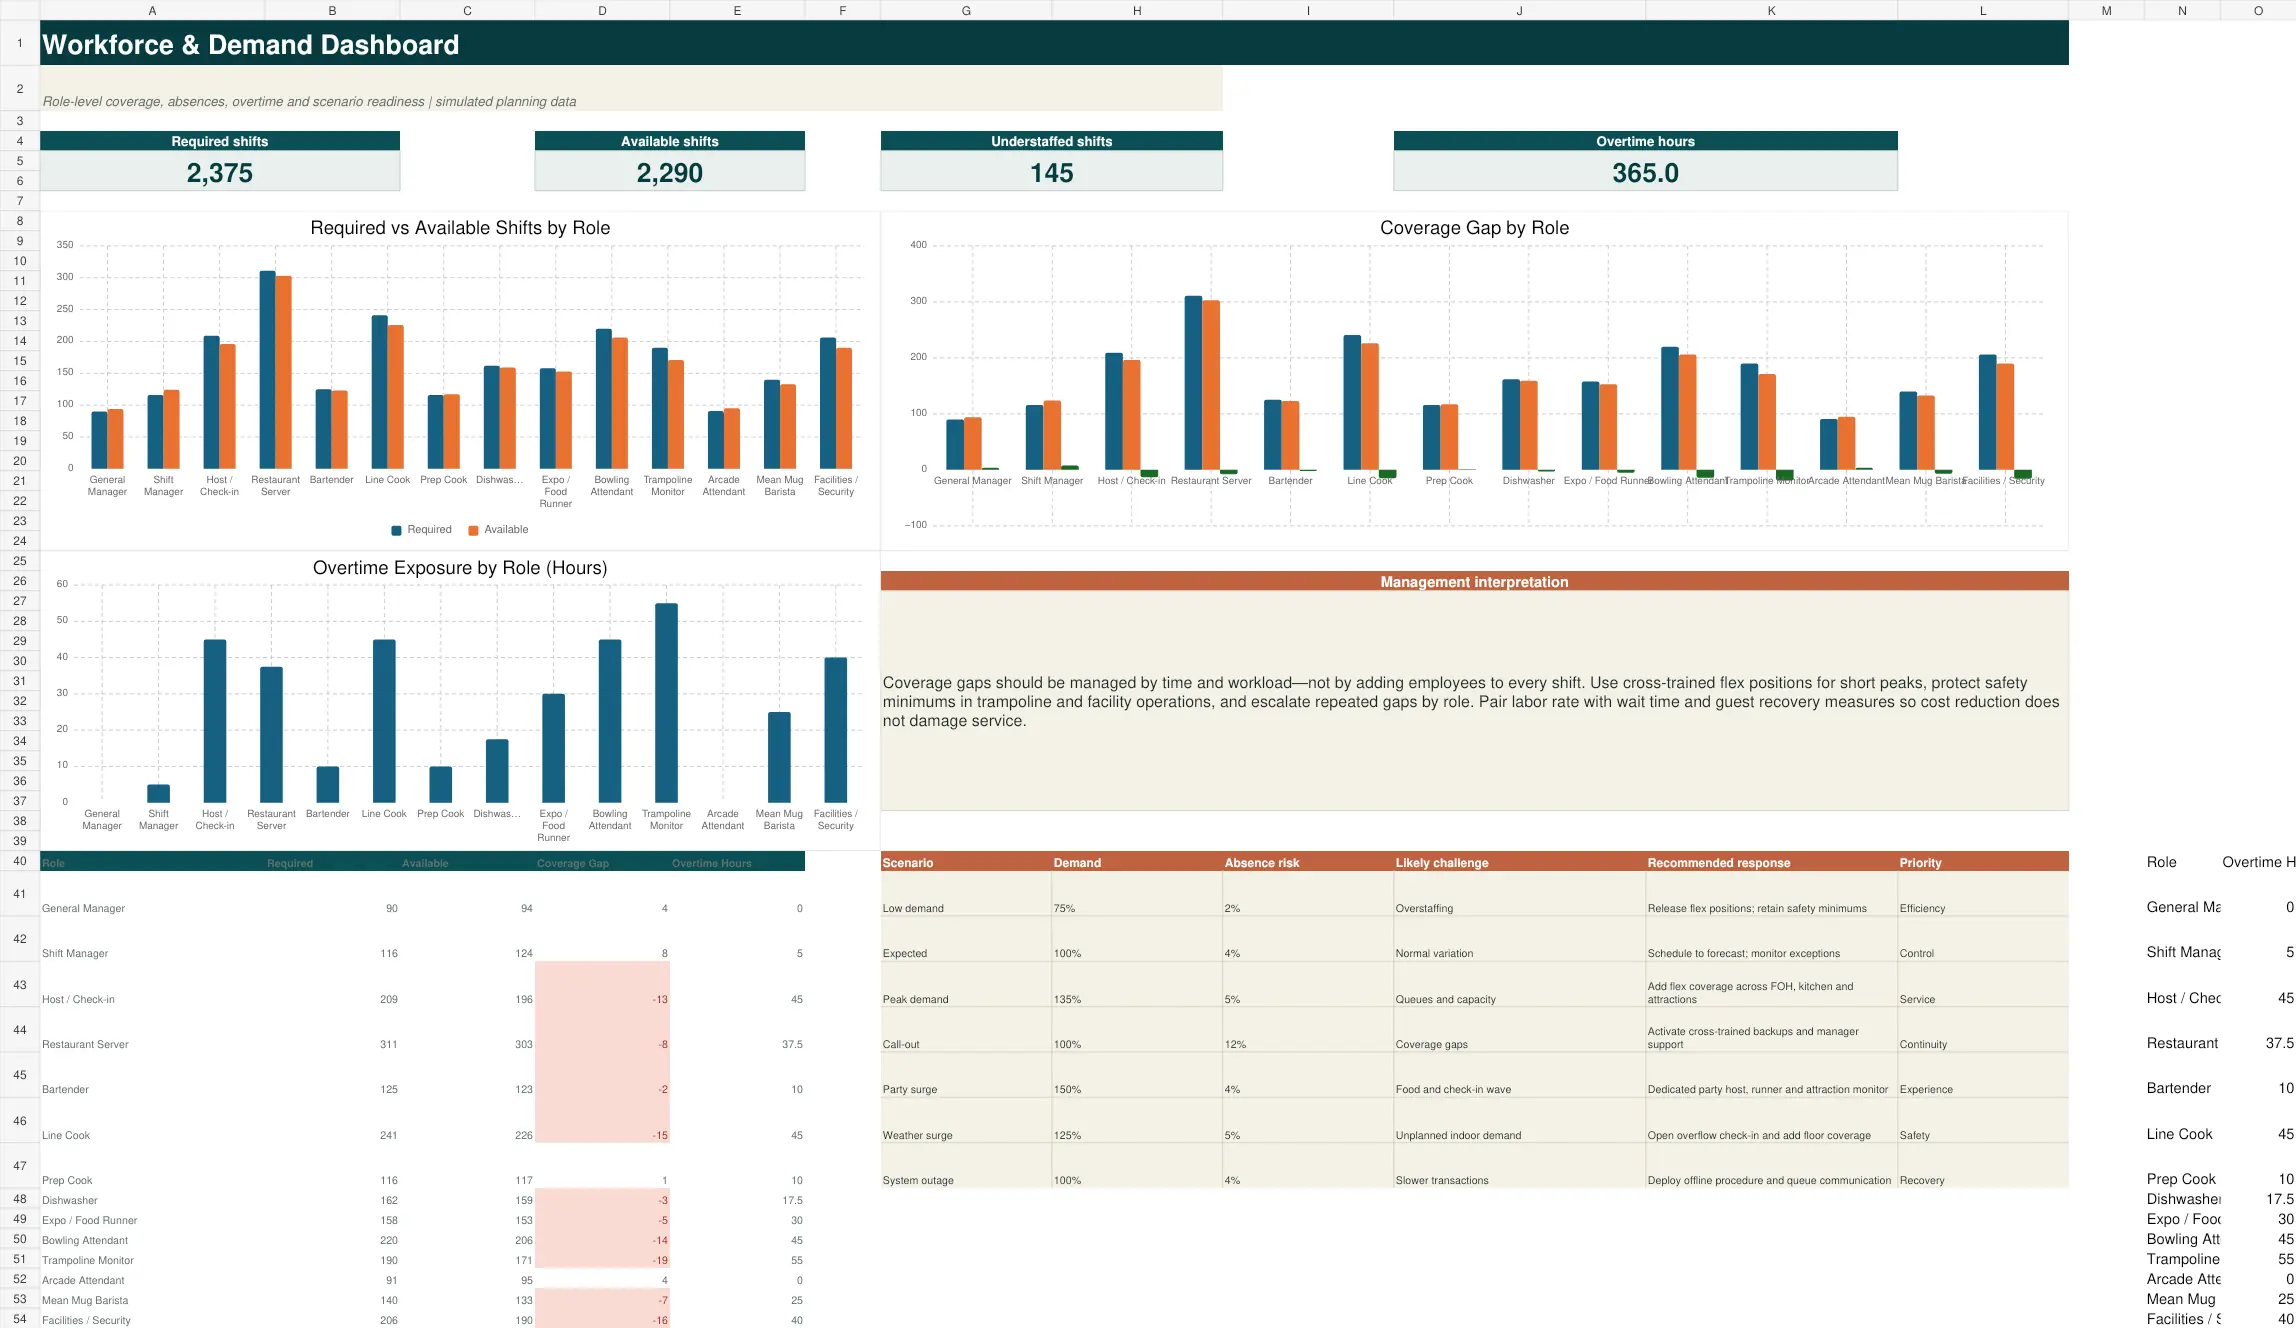
Task: Click the 'Coverage Gap by Role' chart title
Action: [1474, 228]
